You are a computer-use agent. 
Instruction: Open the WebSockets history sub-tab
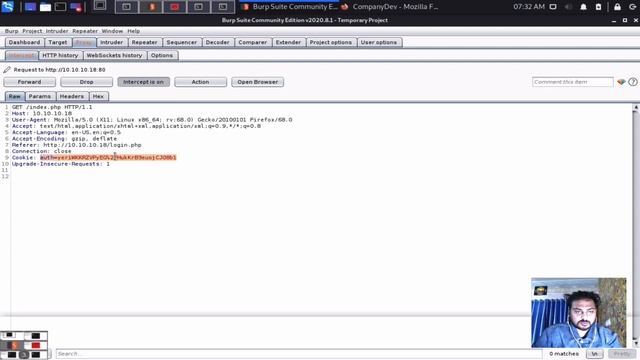114,56
